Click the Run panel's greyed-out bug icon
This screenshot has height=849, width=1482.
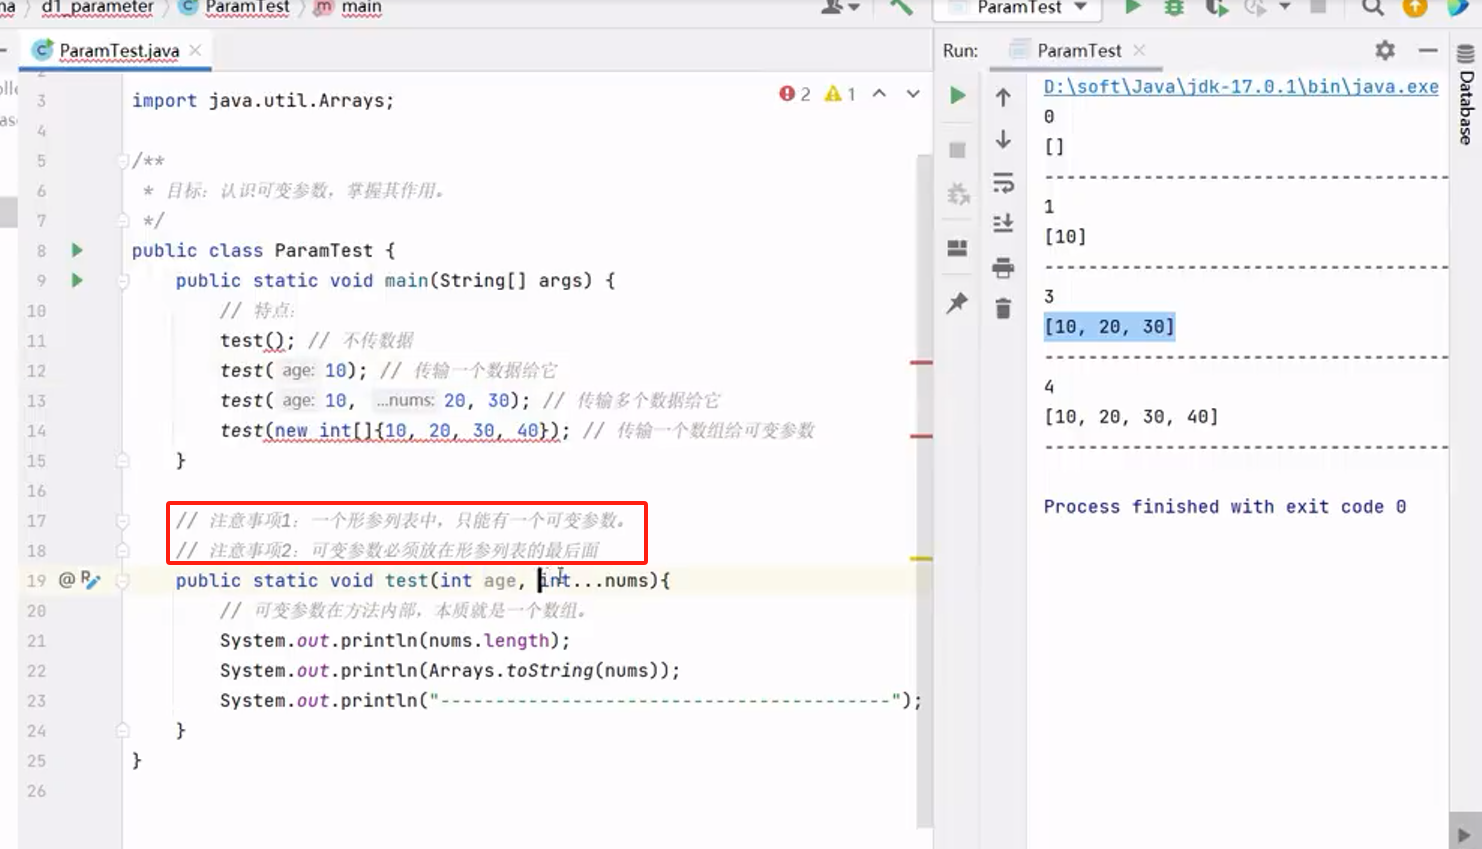[958, 194]
